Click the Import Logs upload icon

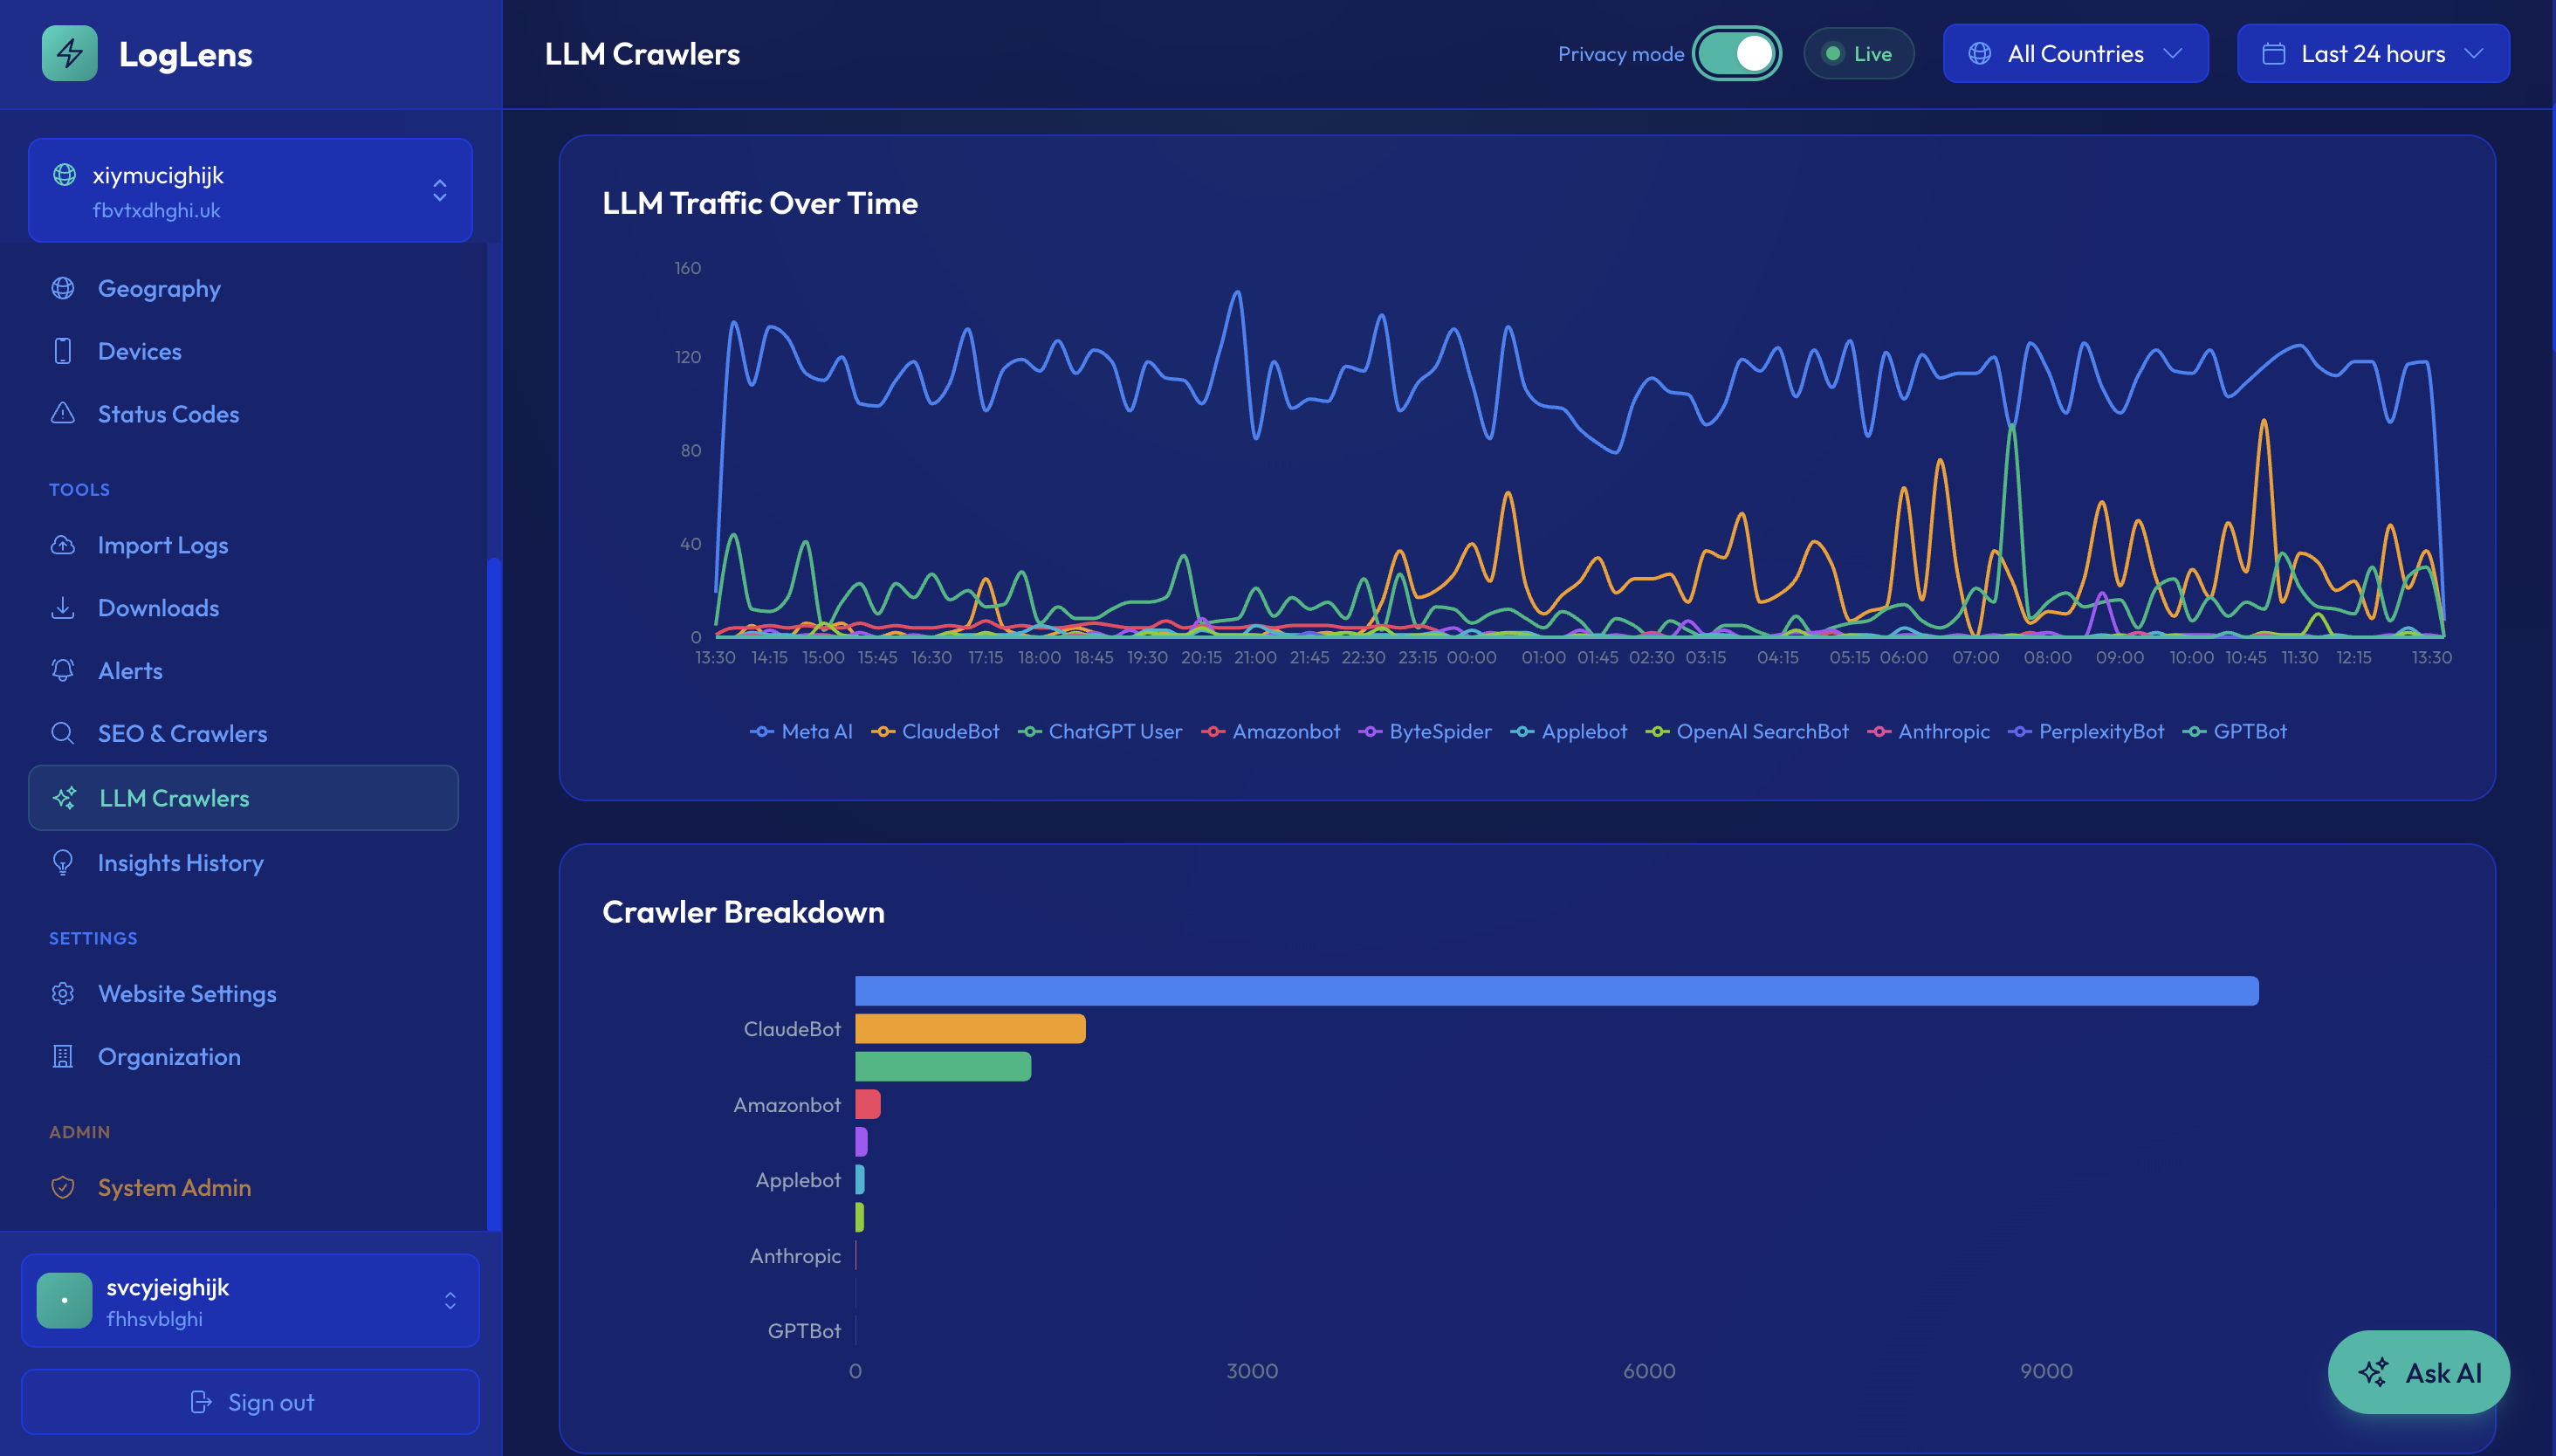click(x=63, y=545)
